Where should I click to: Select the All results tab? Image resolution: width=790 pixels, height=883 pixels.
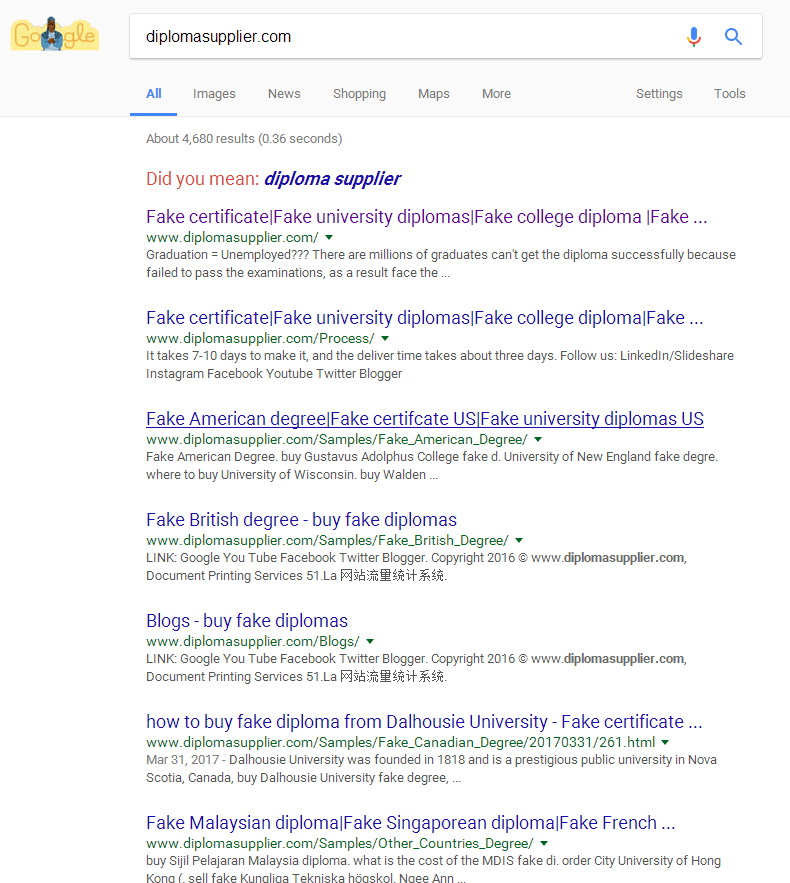pos(154,93)
